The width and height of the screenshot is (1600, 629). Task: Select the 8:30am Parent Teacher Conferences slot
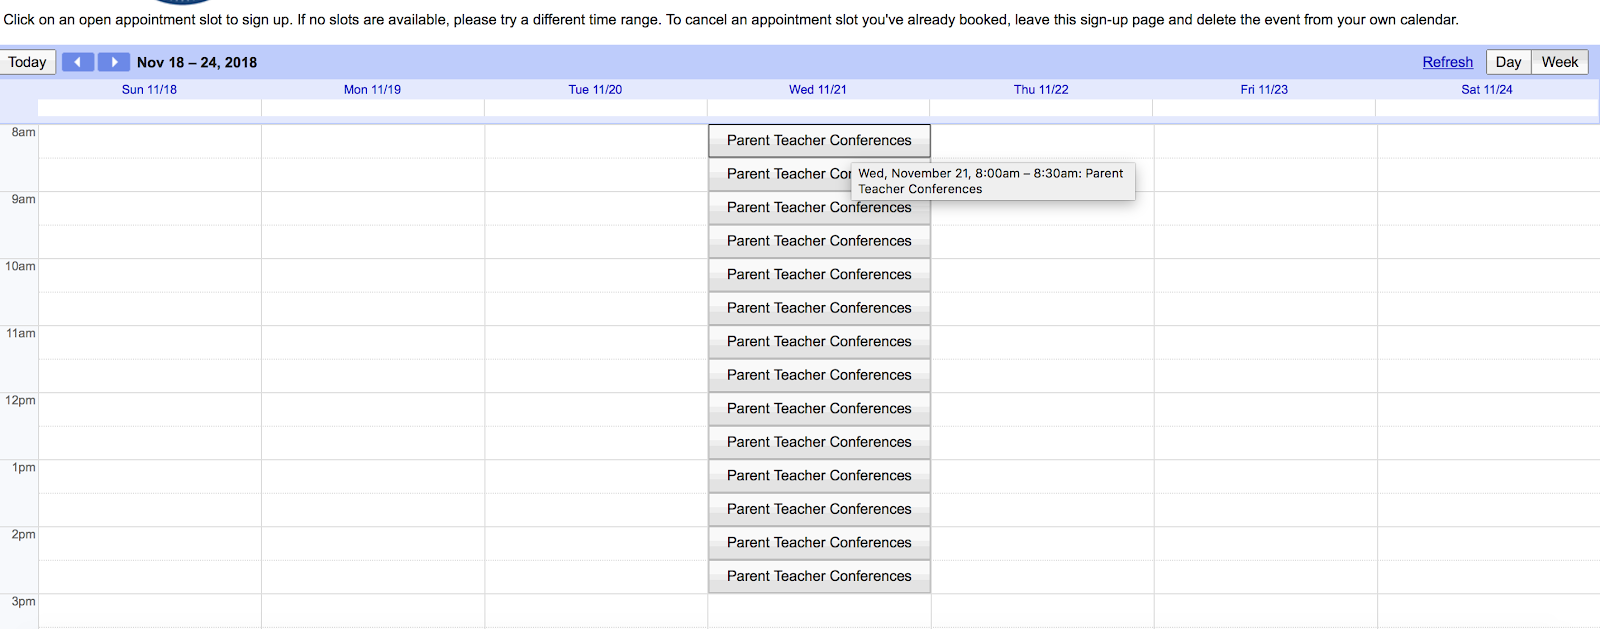tap(780, 174)
